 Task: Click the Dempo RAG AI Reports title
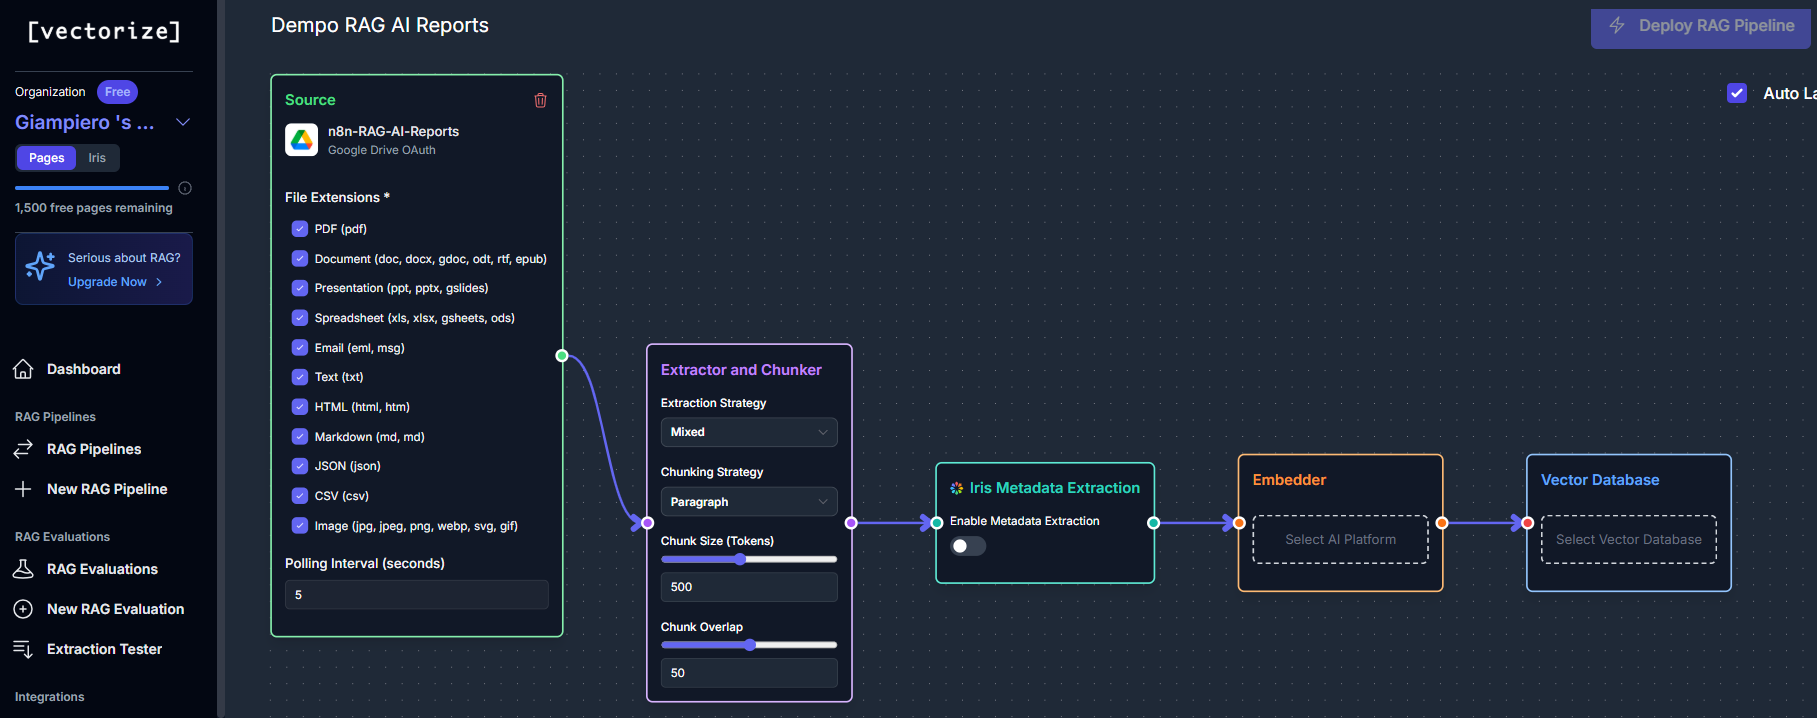pos(380,25)
